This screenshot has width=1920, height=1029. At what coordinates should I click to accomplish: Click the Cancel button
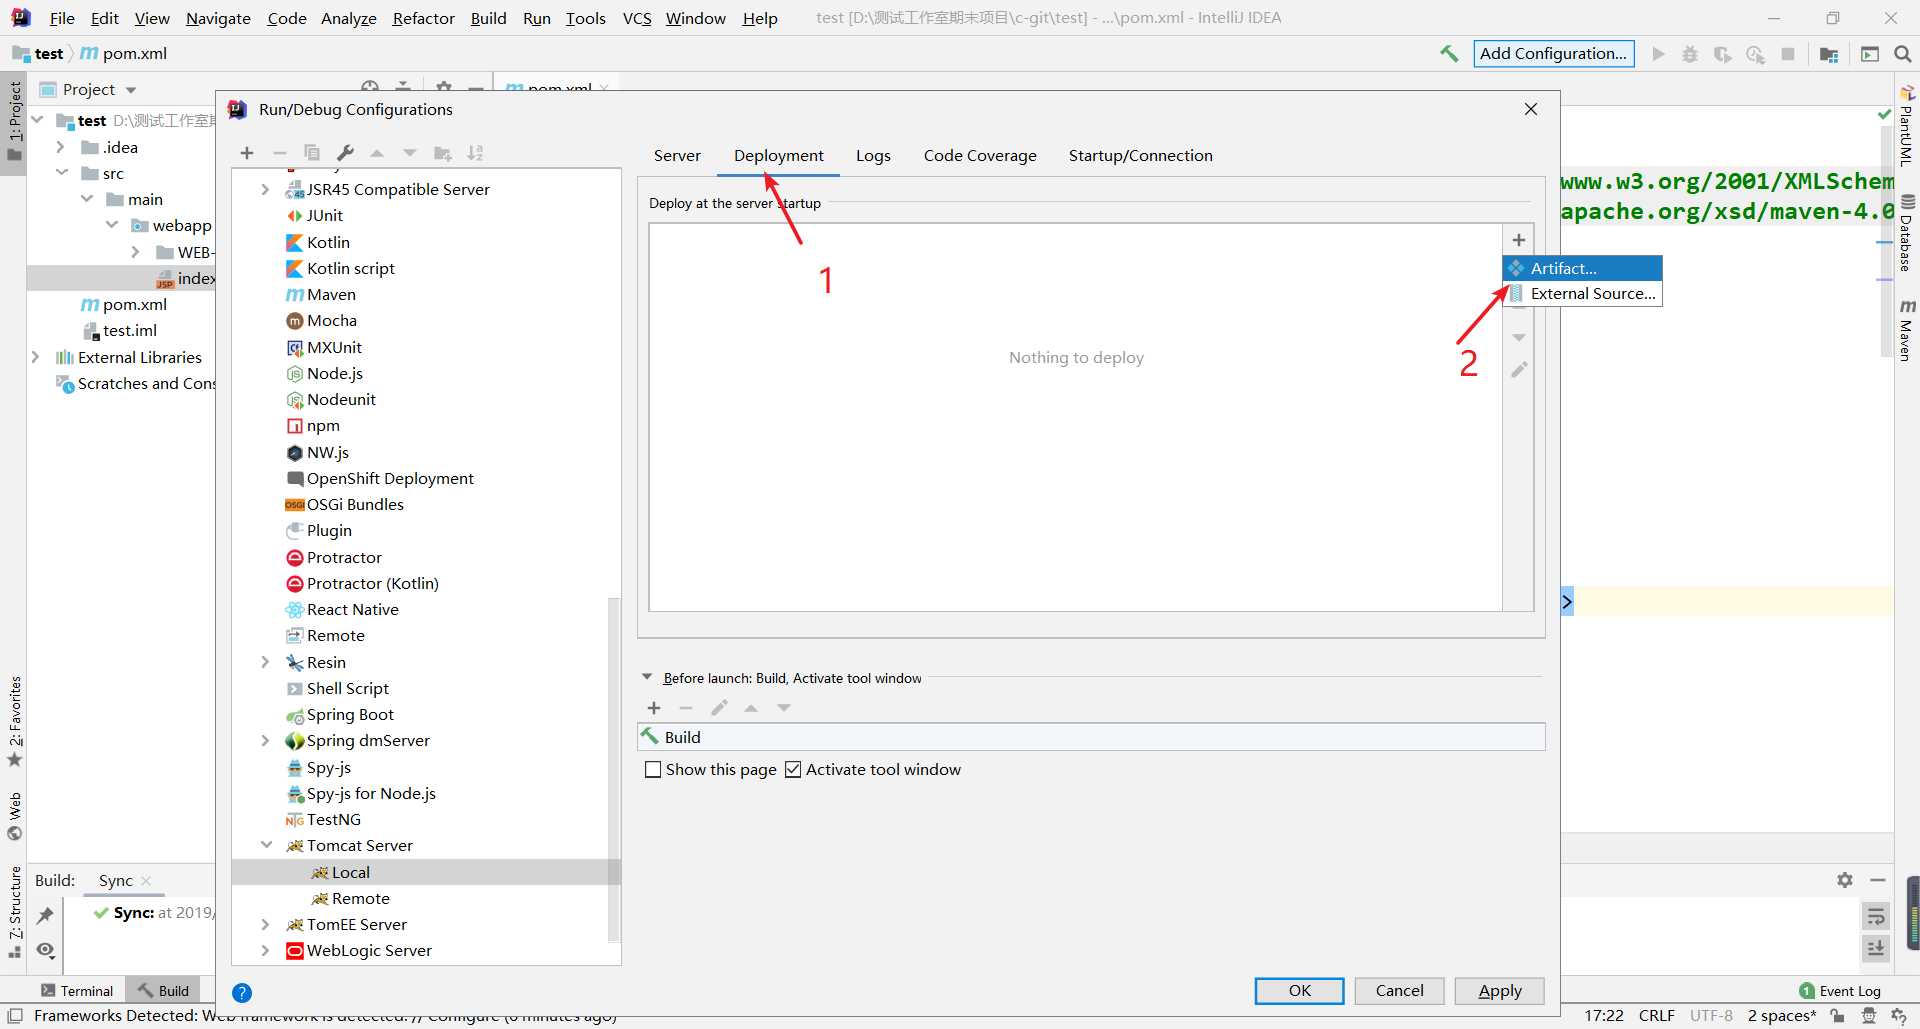click(x=1399, y=991)
